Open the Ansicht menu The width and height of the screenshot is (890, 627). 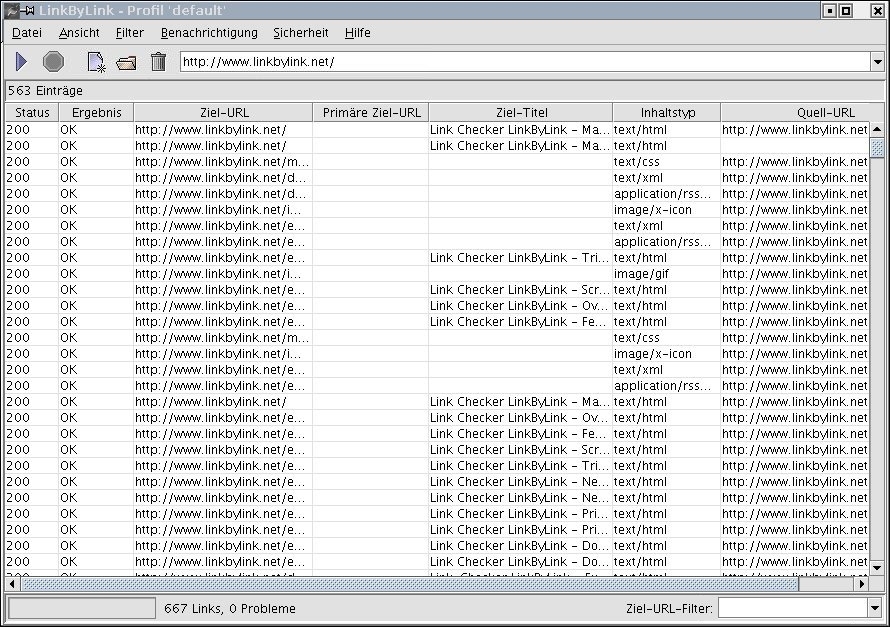point(79,33)
